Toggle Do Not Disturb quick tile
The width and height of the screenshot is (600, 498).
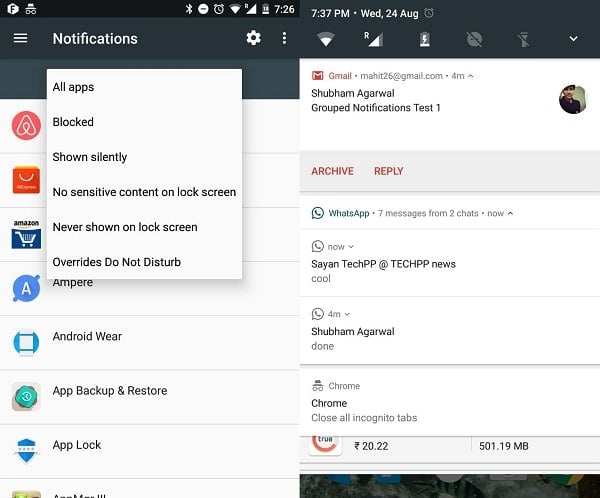474,39
